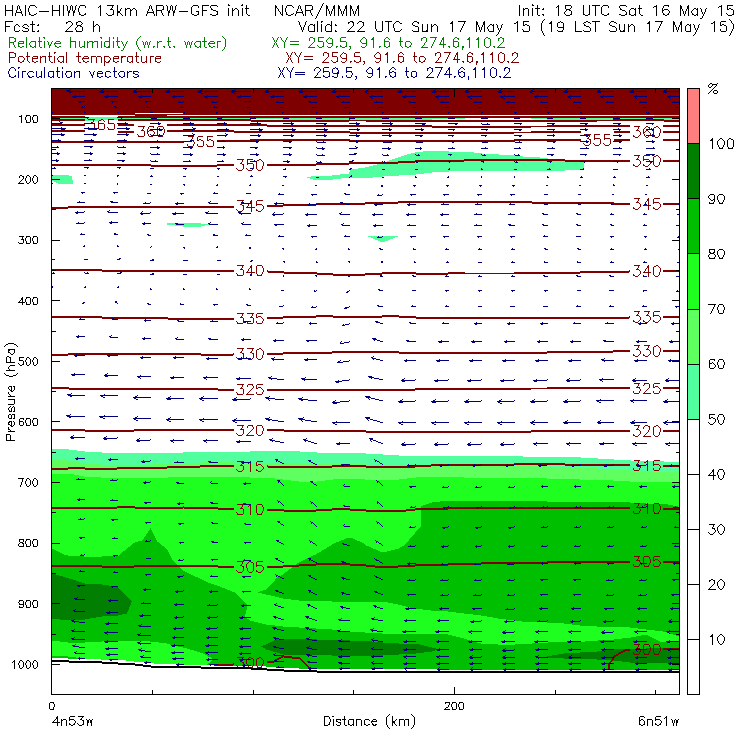Click the blue 'Circulation vectors' legend label
Image resolution: width=740 pixels, height=740 pixels.
[x=74, y=73]
